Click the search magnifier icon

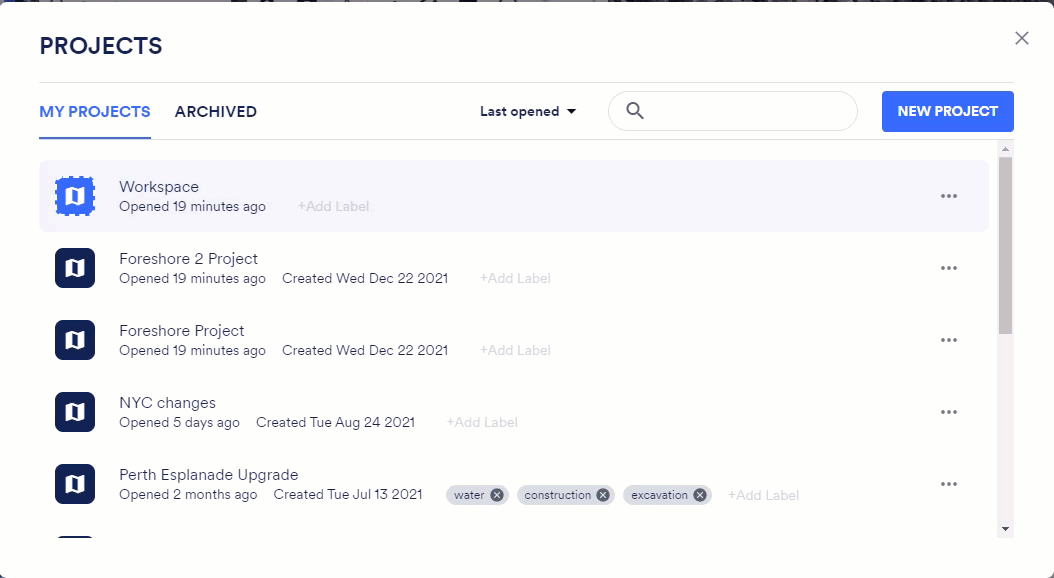tap(635, 110)
